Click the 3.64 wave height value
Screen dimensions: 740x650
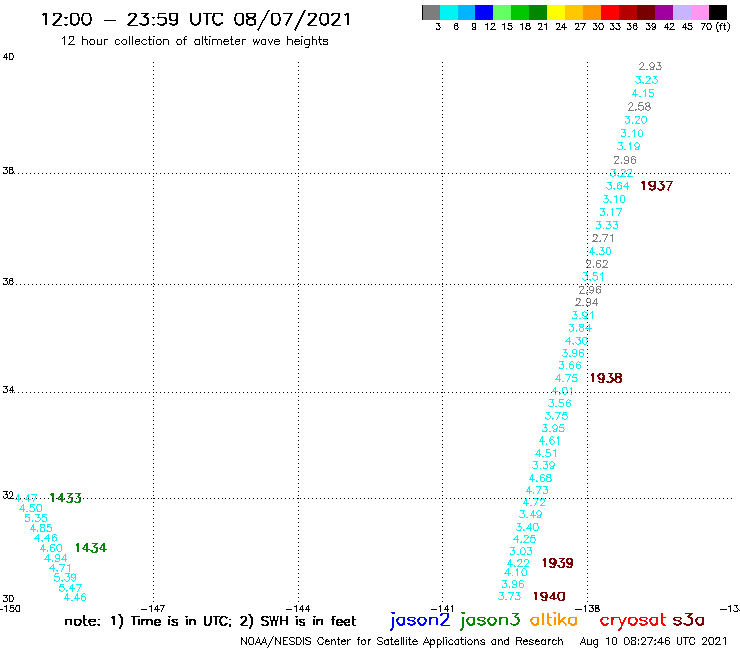pos(618,186)
